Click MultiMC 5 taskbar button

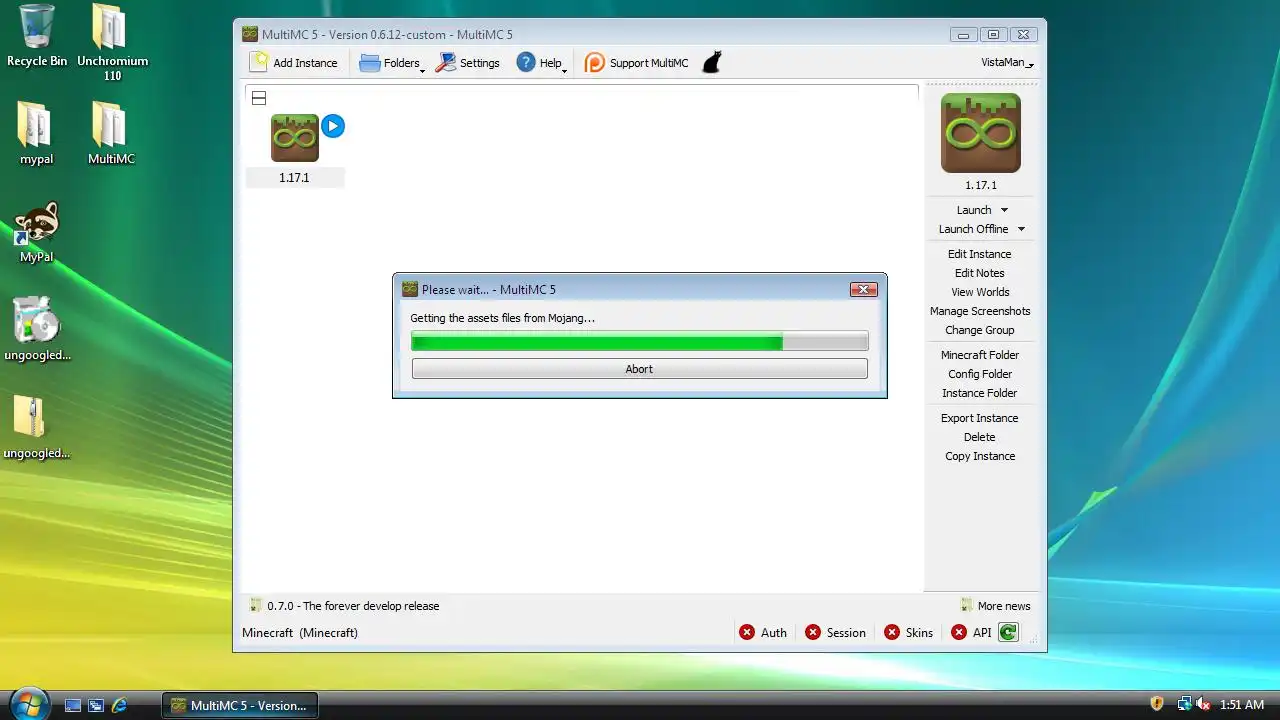(240, 705)
